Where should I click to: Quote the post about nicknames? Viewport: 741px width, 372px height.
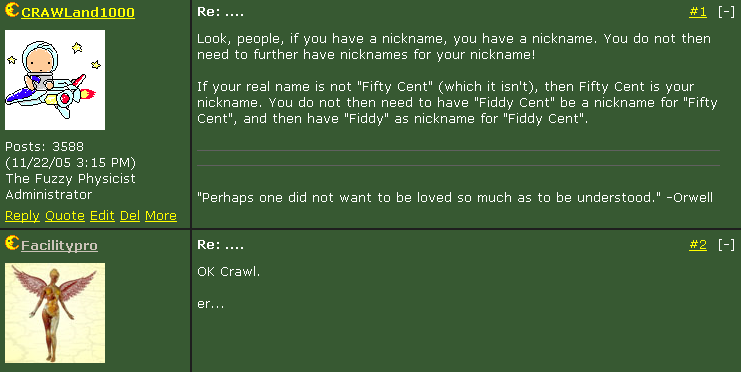point(65,216)
